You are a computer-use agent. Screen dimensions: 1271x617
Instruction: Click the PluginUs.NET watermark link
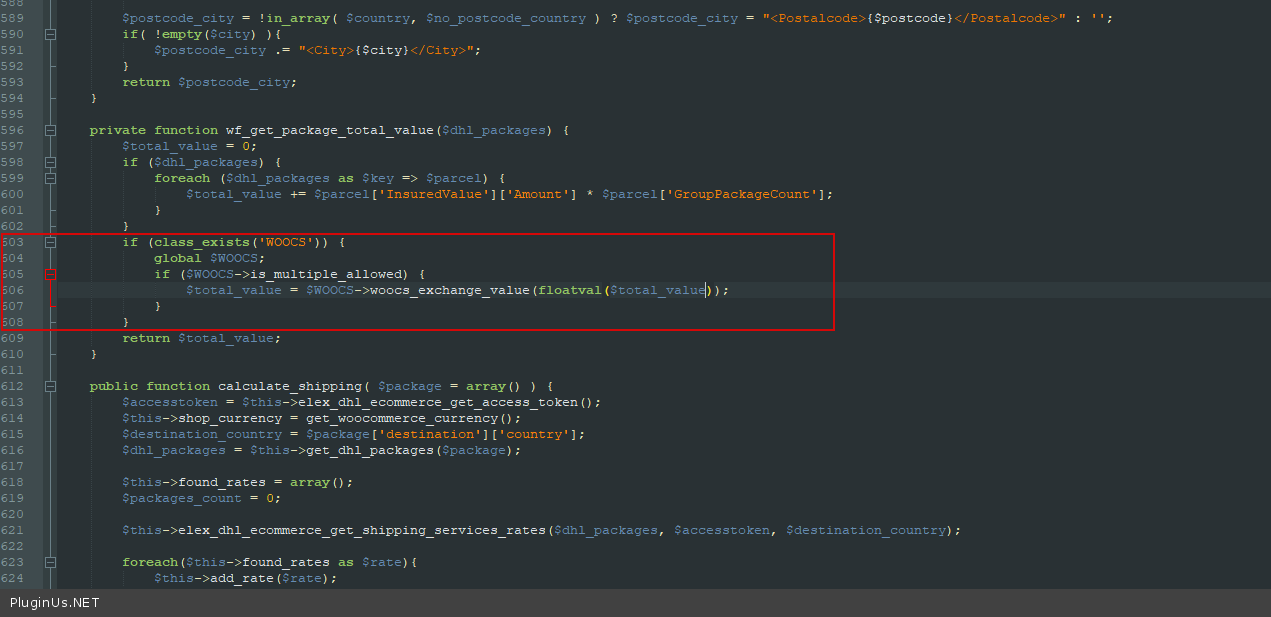pos(55,603)
